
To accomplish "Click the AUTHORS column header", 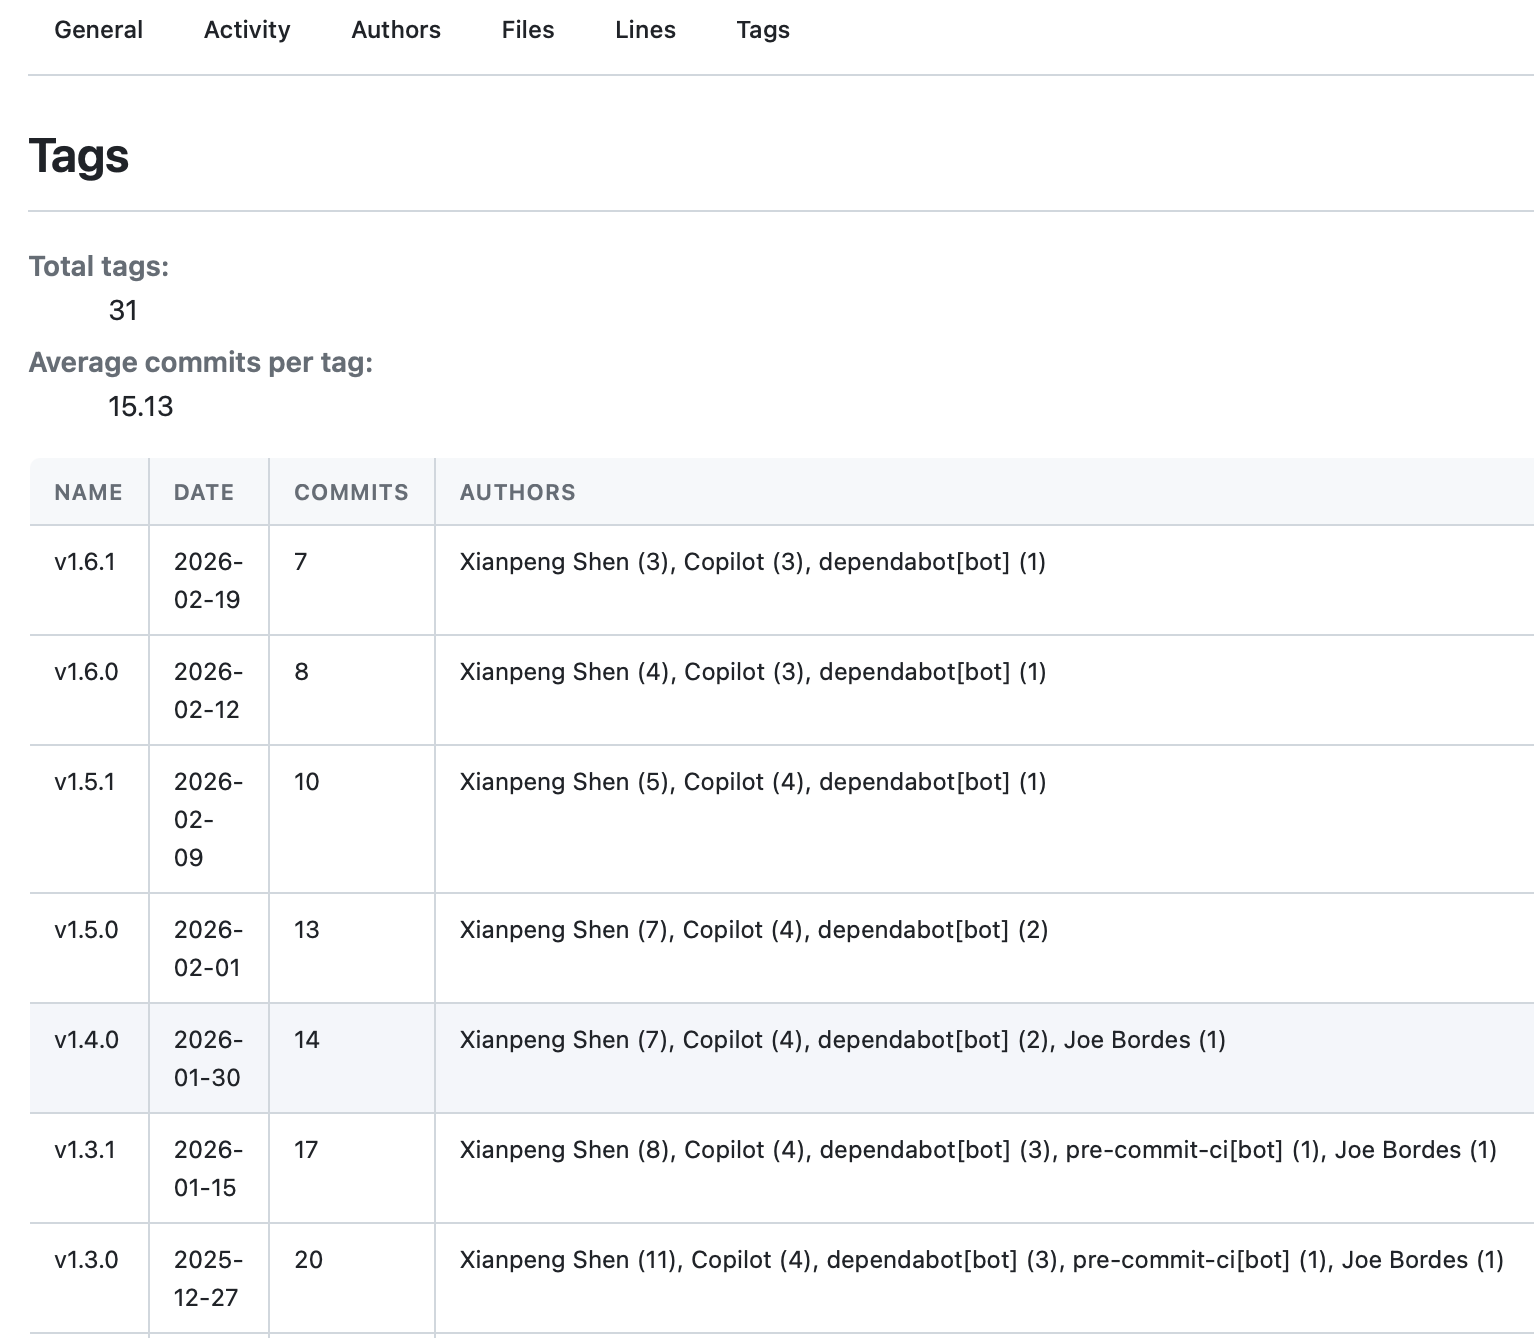I will pyautogui.click(x=517, y=492).
